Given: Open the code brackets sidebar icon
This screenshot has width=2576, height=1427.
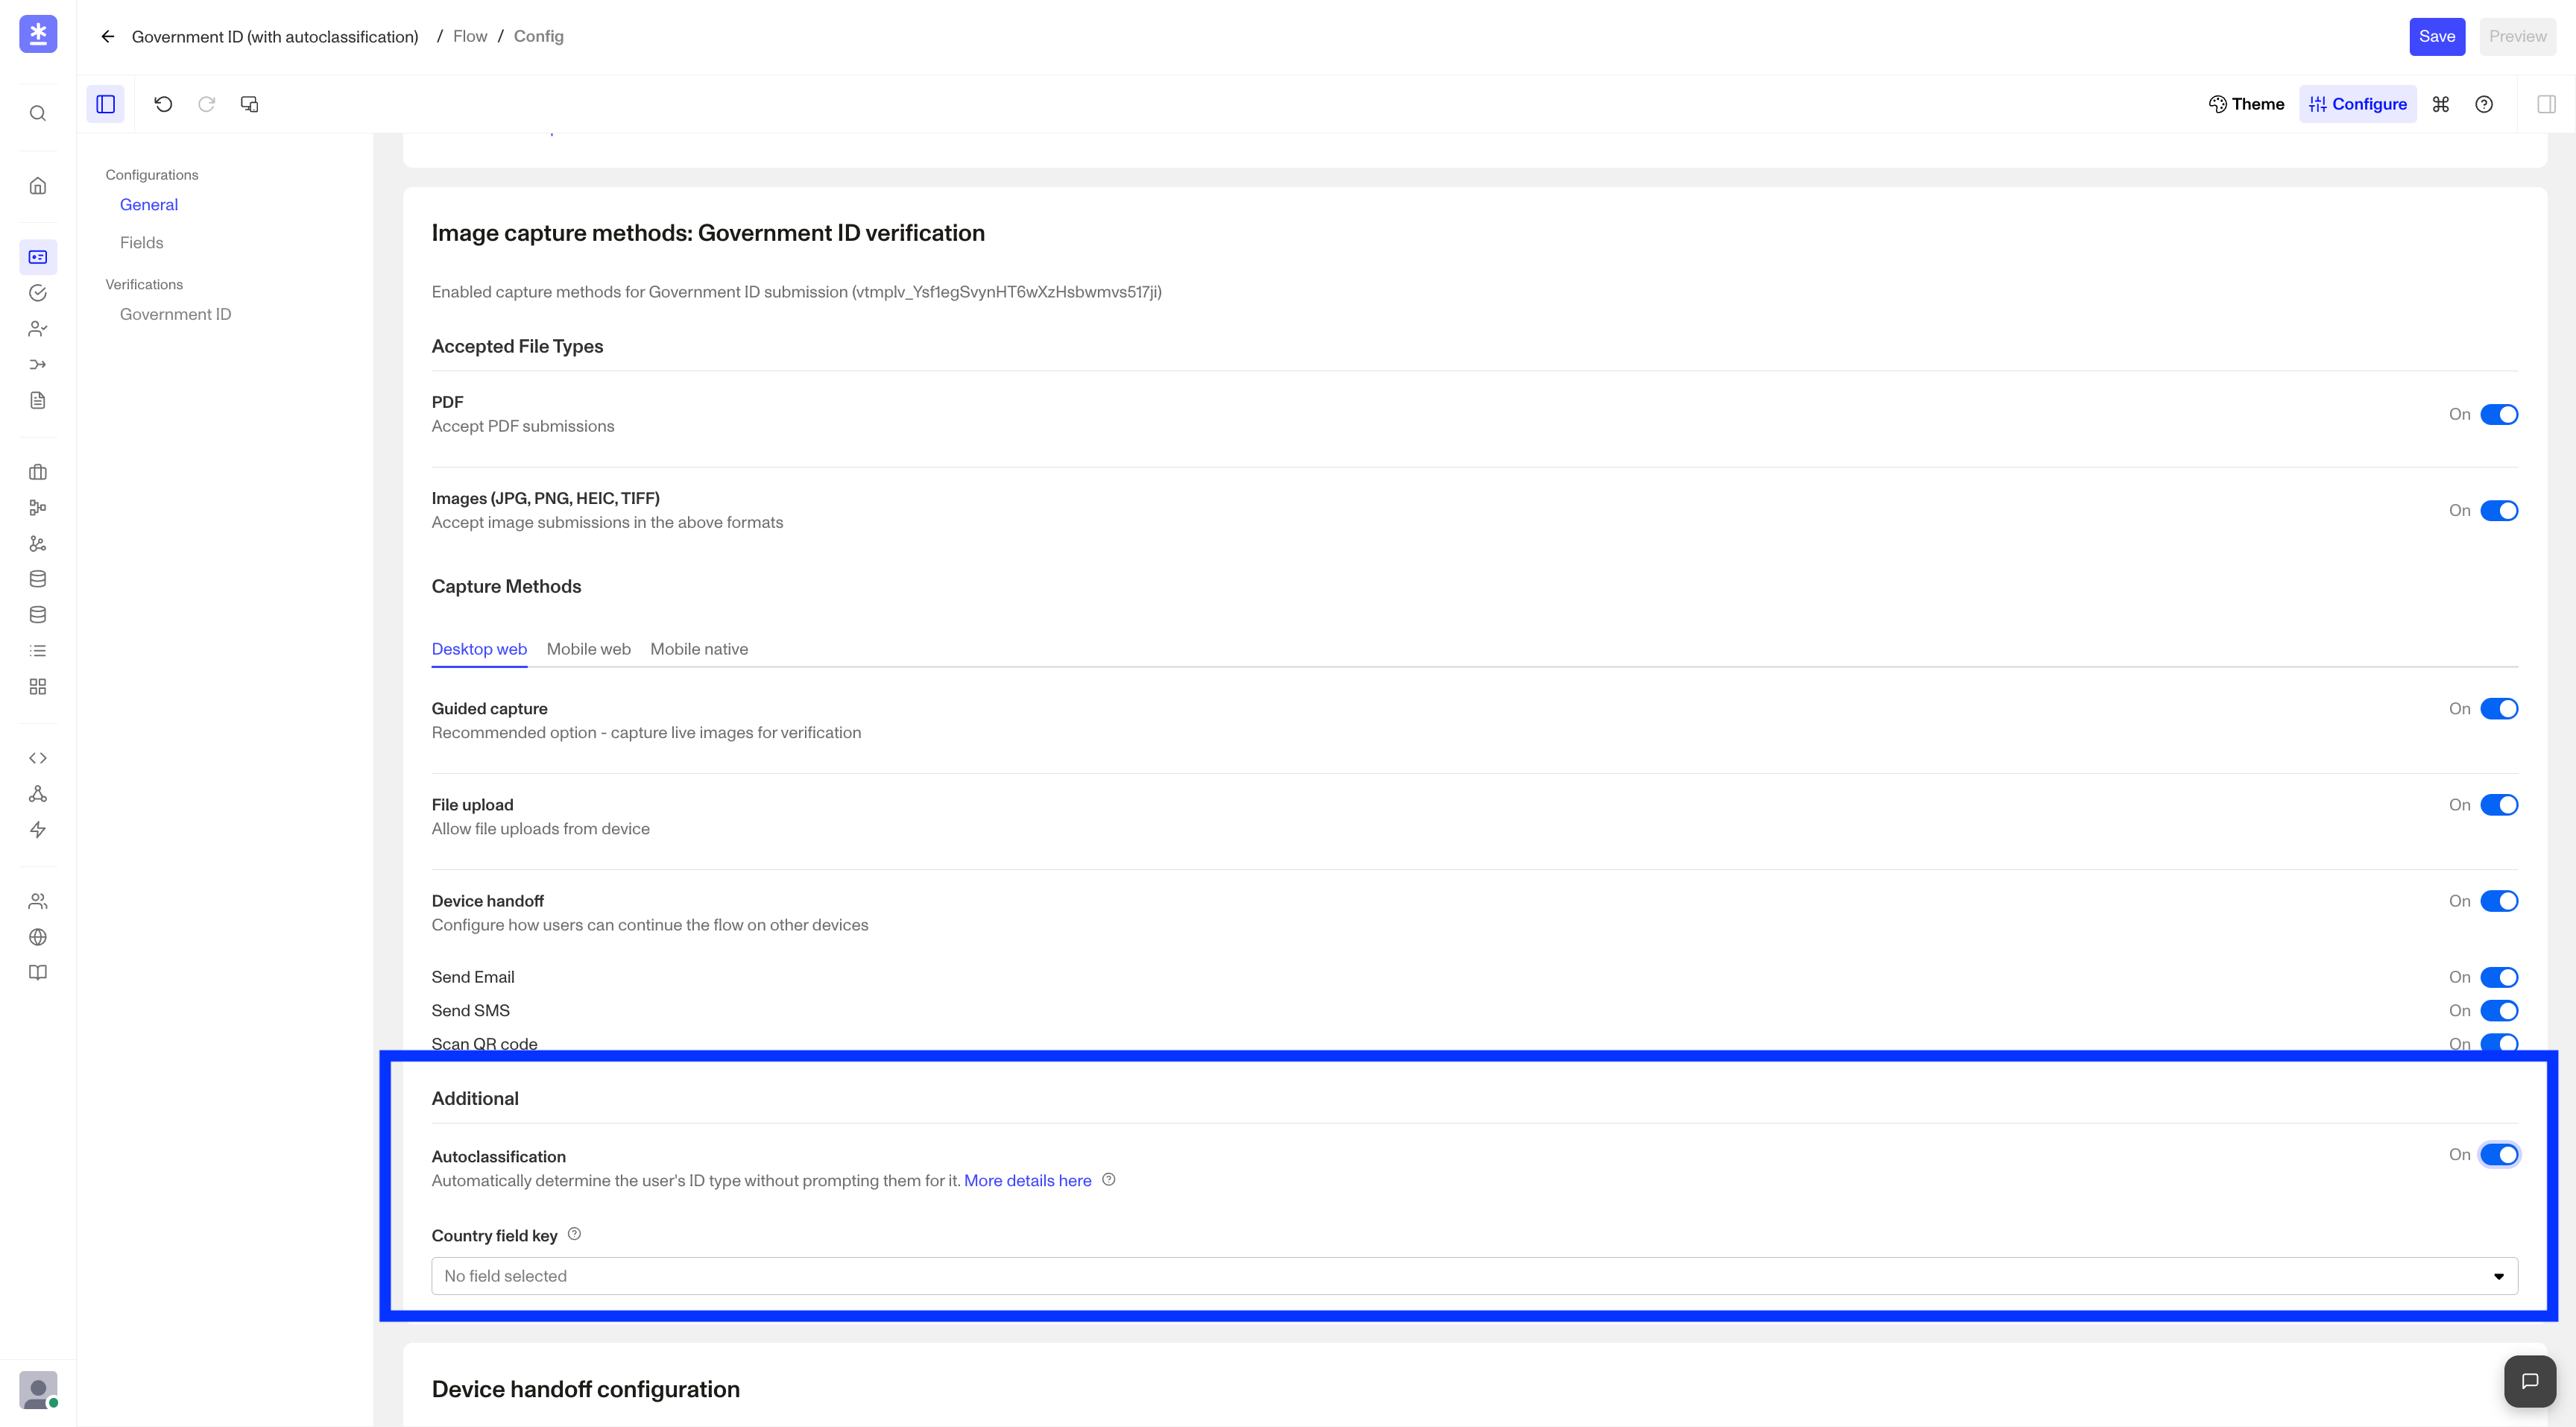Looking at the screenshot, I should [x=38, y=758].
